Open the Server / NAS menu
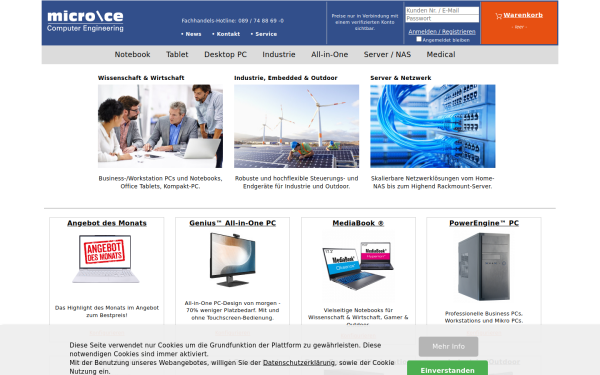 click(387, 54)
